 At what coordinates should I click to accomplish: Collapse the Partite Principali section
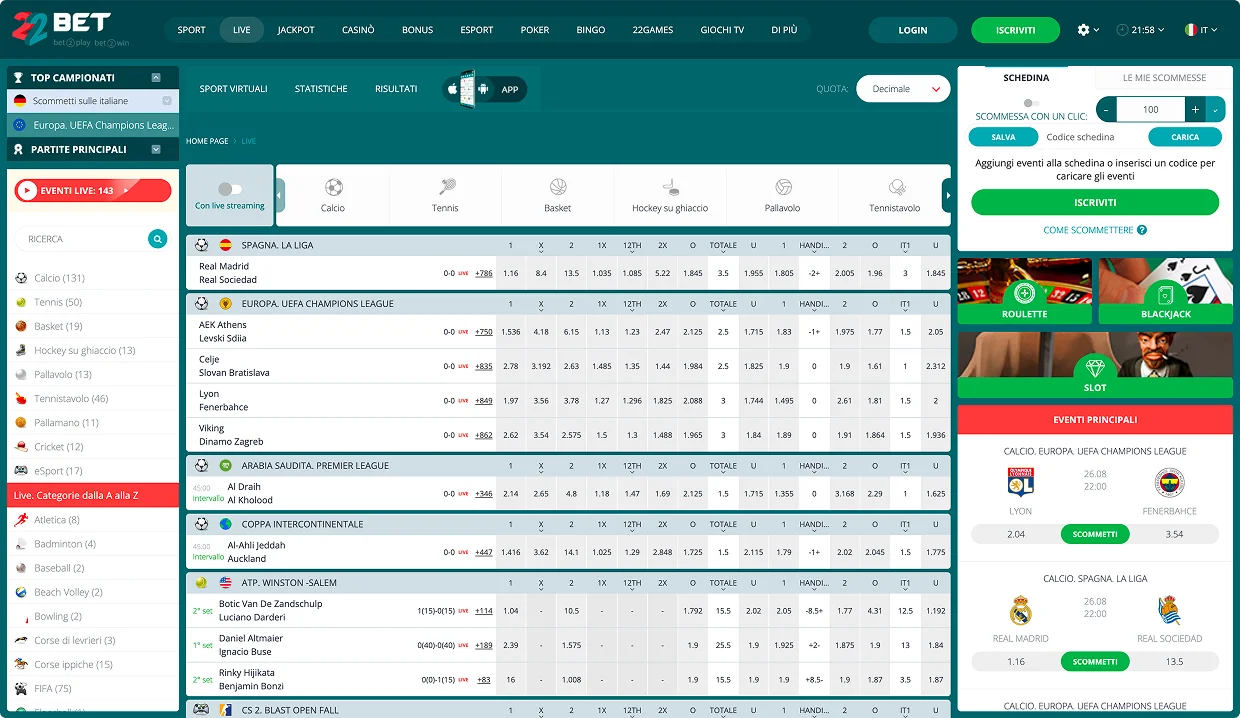156,149
